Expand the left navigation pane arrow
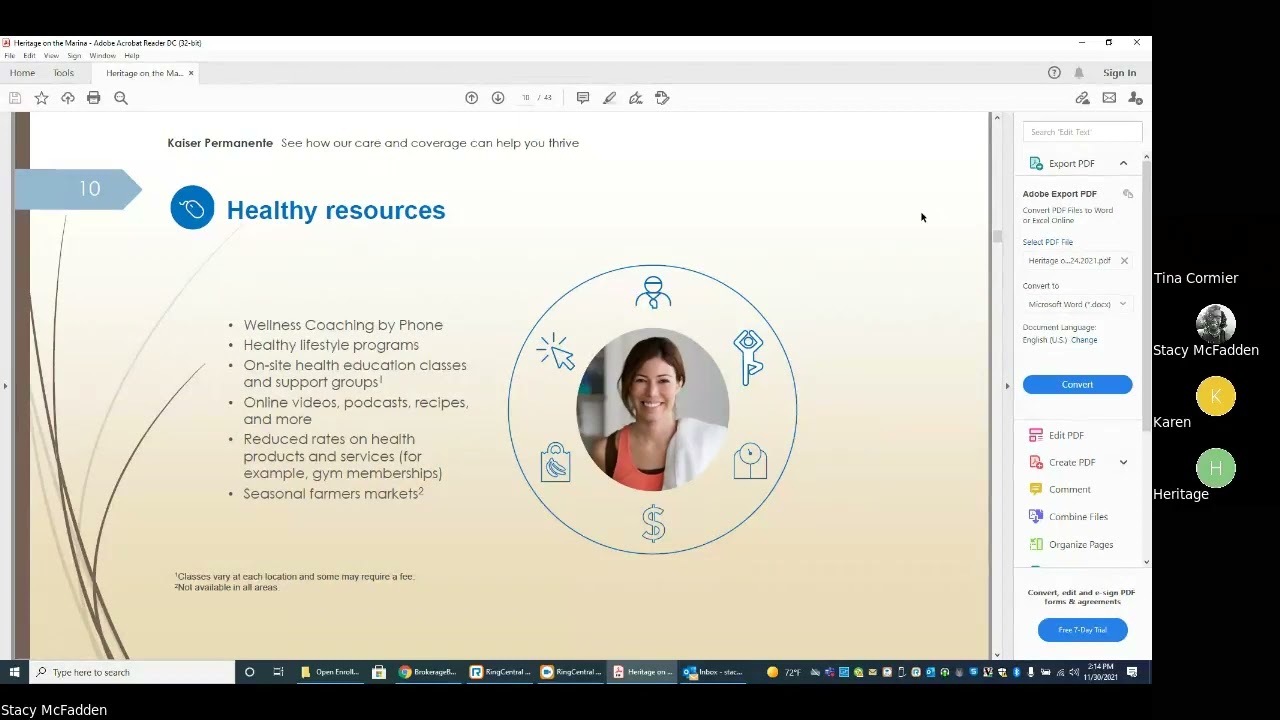 [x=5, y=386]
